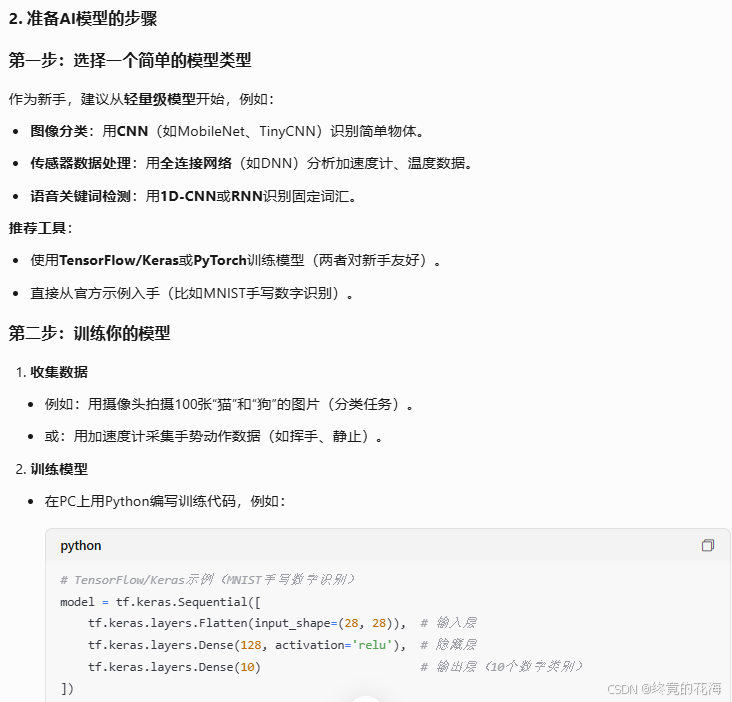Click the bullet starting '图像分类'
Image resolution: width=732 pixels, height=702 pixels.
click(x=227, y=131)
